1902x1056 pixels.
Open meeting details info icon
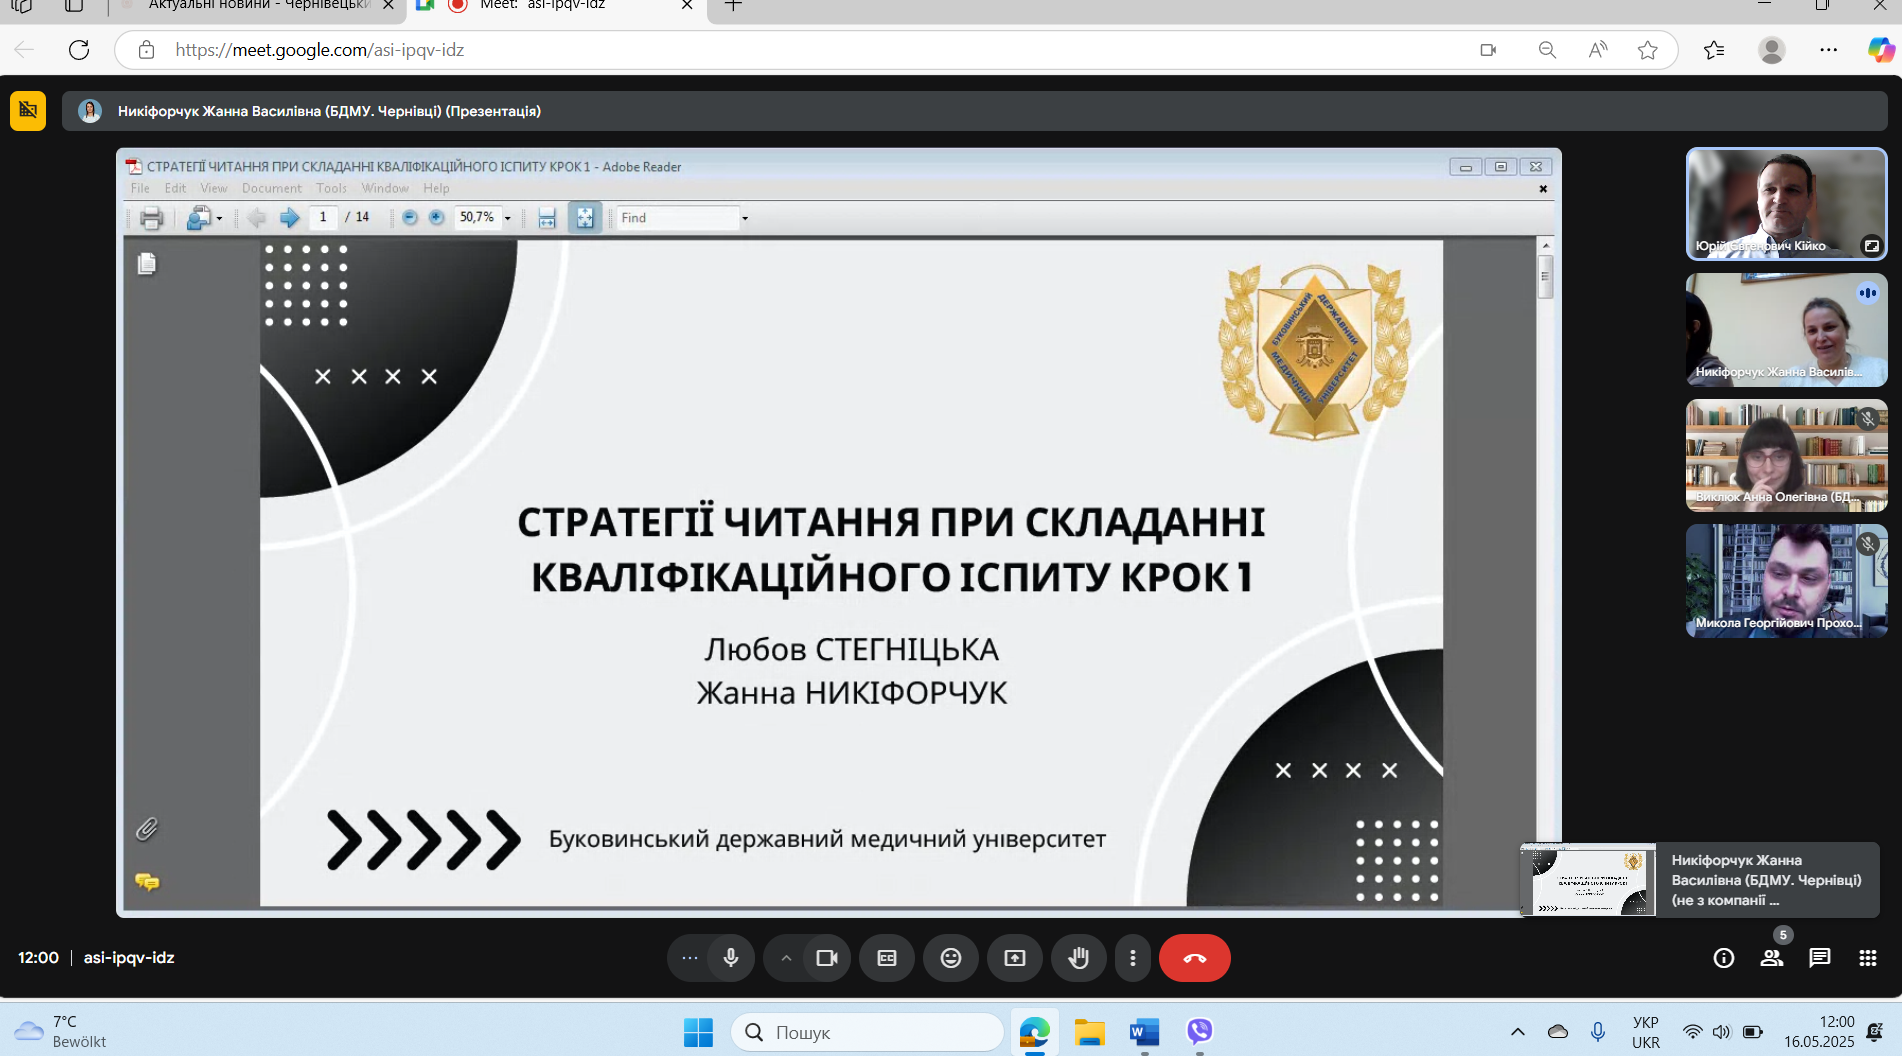(x=1723, y=958)
